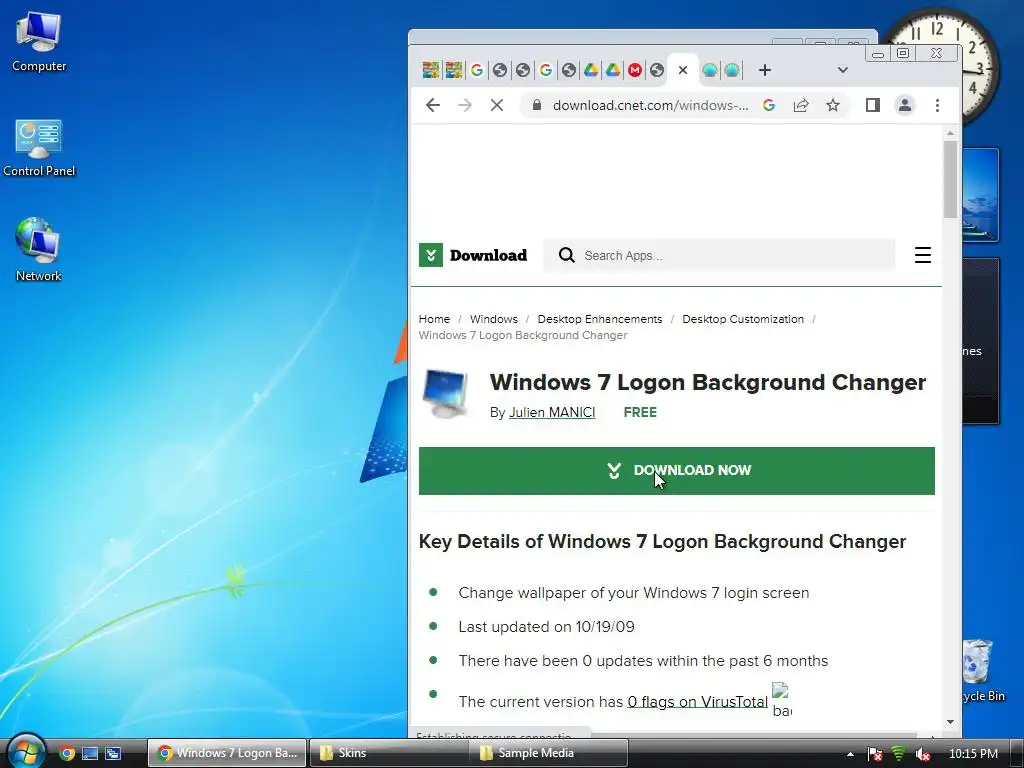
Task: Click the page's vertical scrollbar thumb
Action: (x=950, y=180)
